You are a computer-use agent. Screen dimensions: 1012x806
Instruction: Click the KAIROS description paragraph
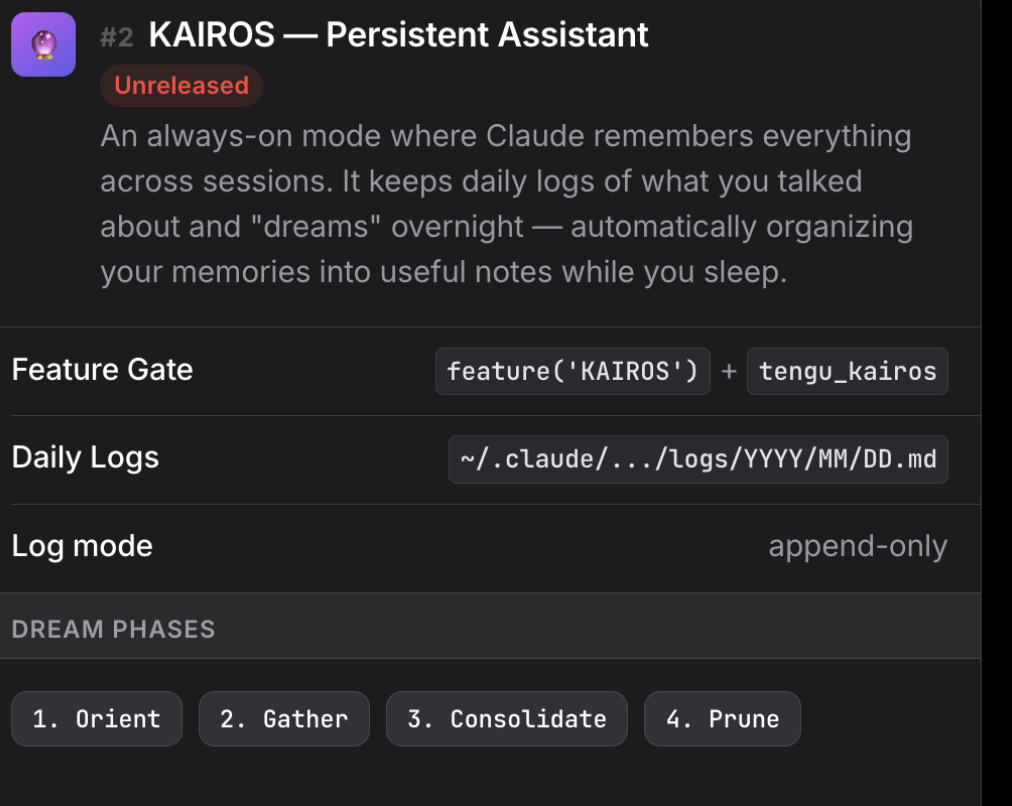point(505,204)
